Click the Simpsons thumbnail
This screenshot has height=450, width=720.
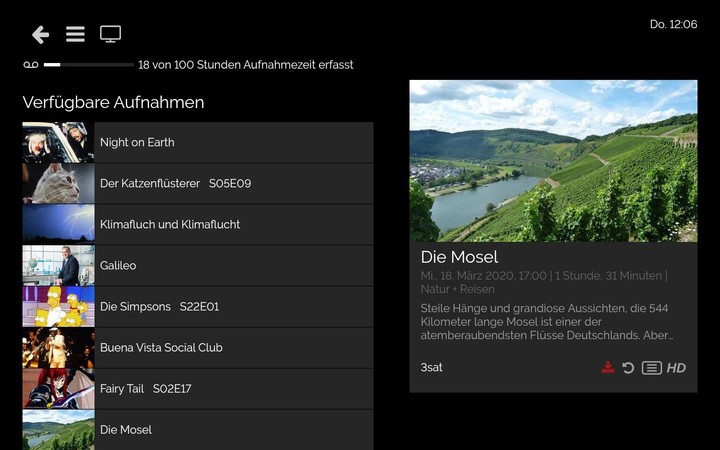coord(58,306)
